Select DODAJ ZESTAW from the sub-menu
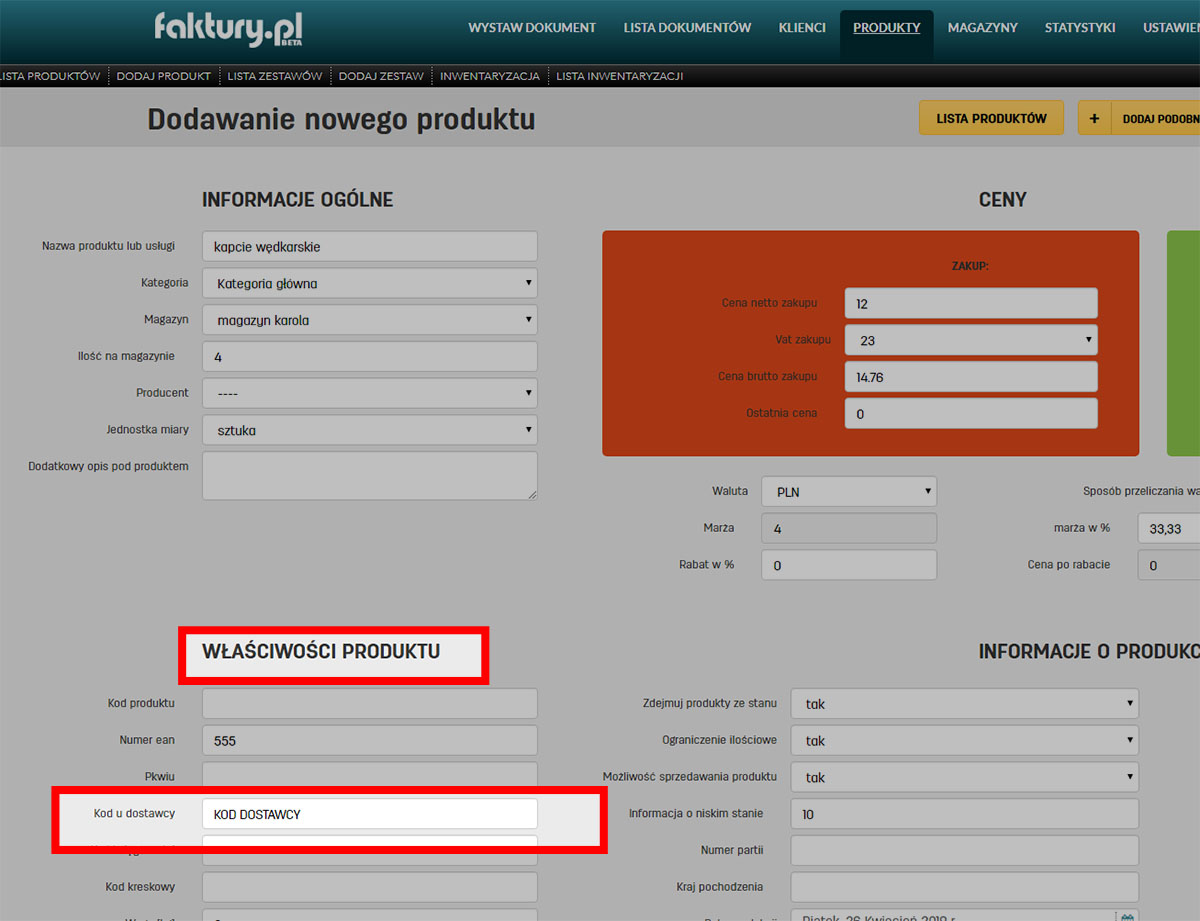Screen dimensions: 1200x921 (x=381, y=75)
